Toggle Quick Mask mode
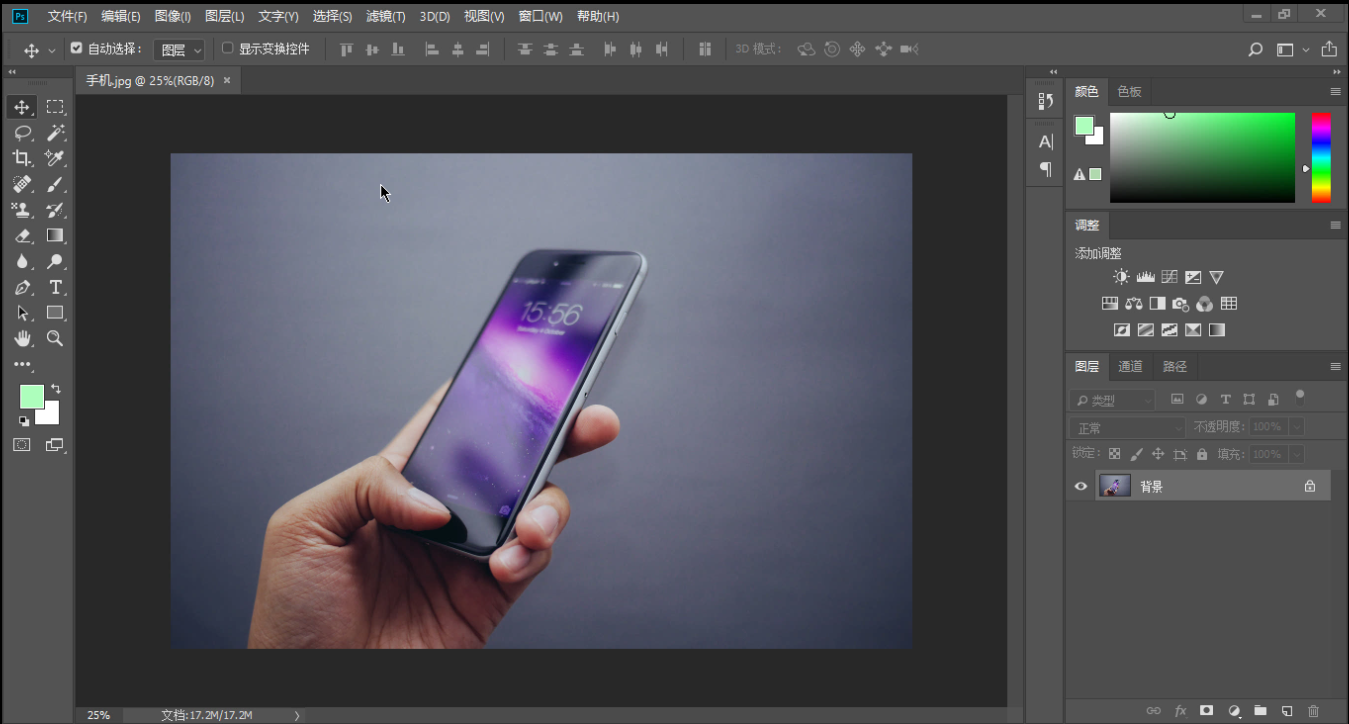This screenshot has width=1349, height=724. click(x=22, y=445)
